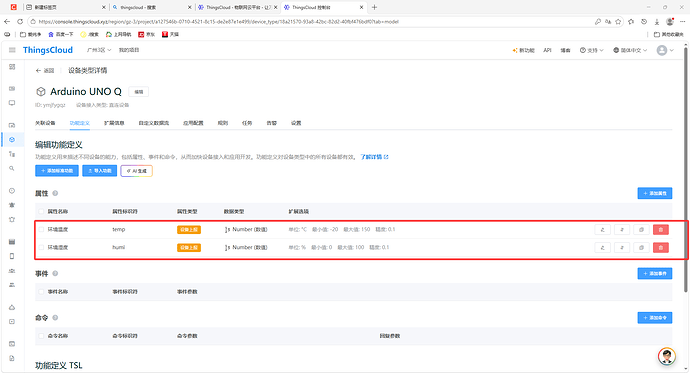Viewport: 690px width, 373px height.
Task: Open the top grid dashboard icon in sidebar
Action: tap(12, 67)
